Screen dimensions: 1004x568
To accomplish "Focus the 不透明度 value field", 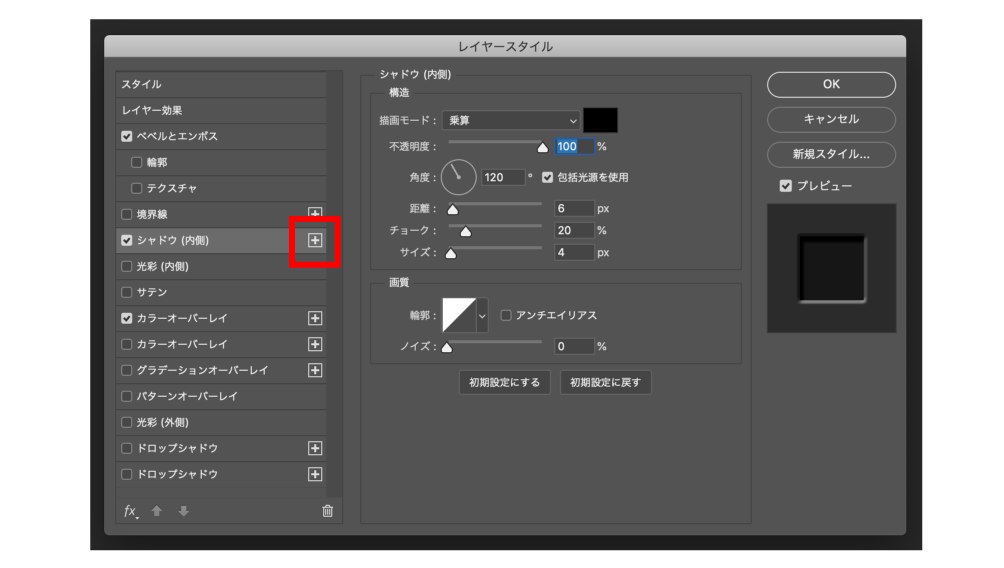I will (x=574, y=147).
